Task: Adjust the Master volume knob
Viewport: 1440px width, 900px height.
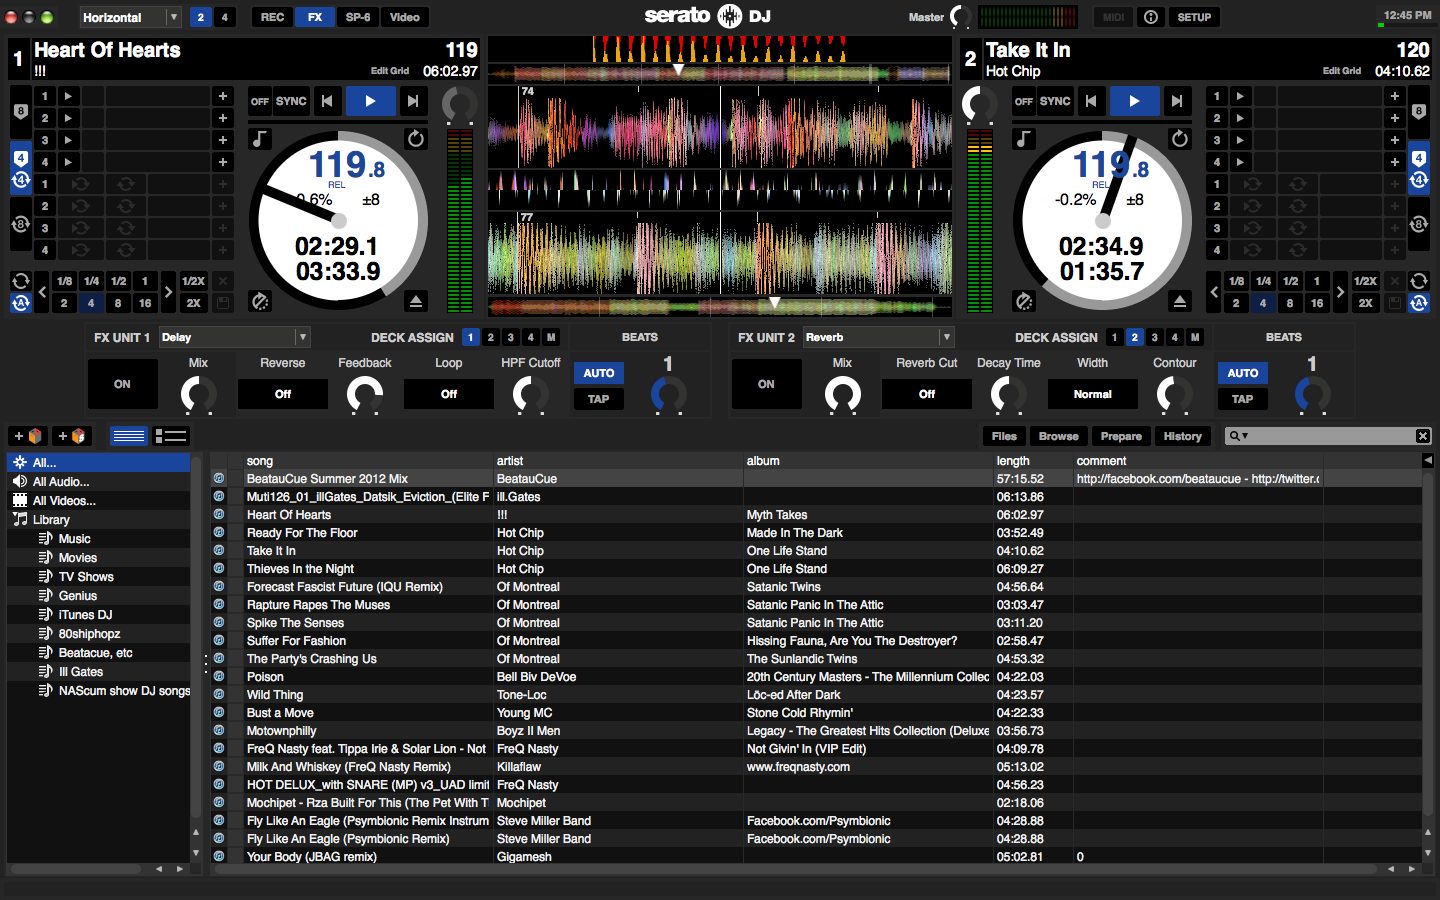Action: tap(960, 17)
